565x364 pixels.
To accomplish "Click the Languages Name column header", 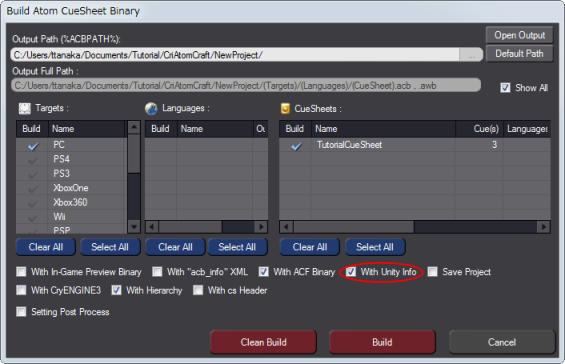I will 215,129.
